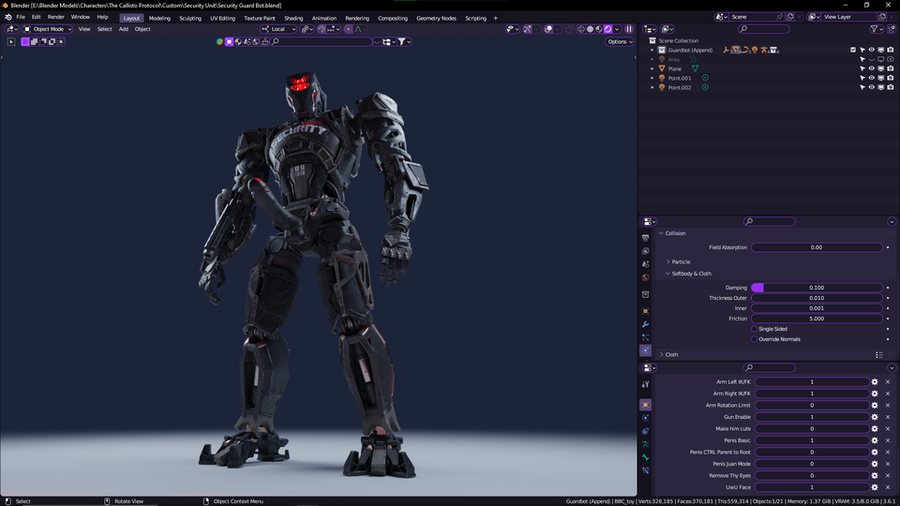This screenshot has height=506, width=900.
Task: Open the Tool settings tab in lower properties
Action: pos(646,384)
